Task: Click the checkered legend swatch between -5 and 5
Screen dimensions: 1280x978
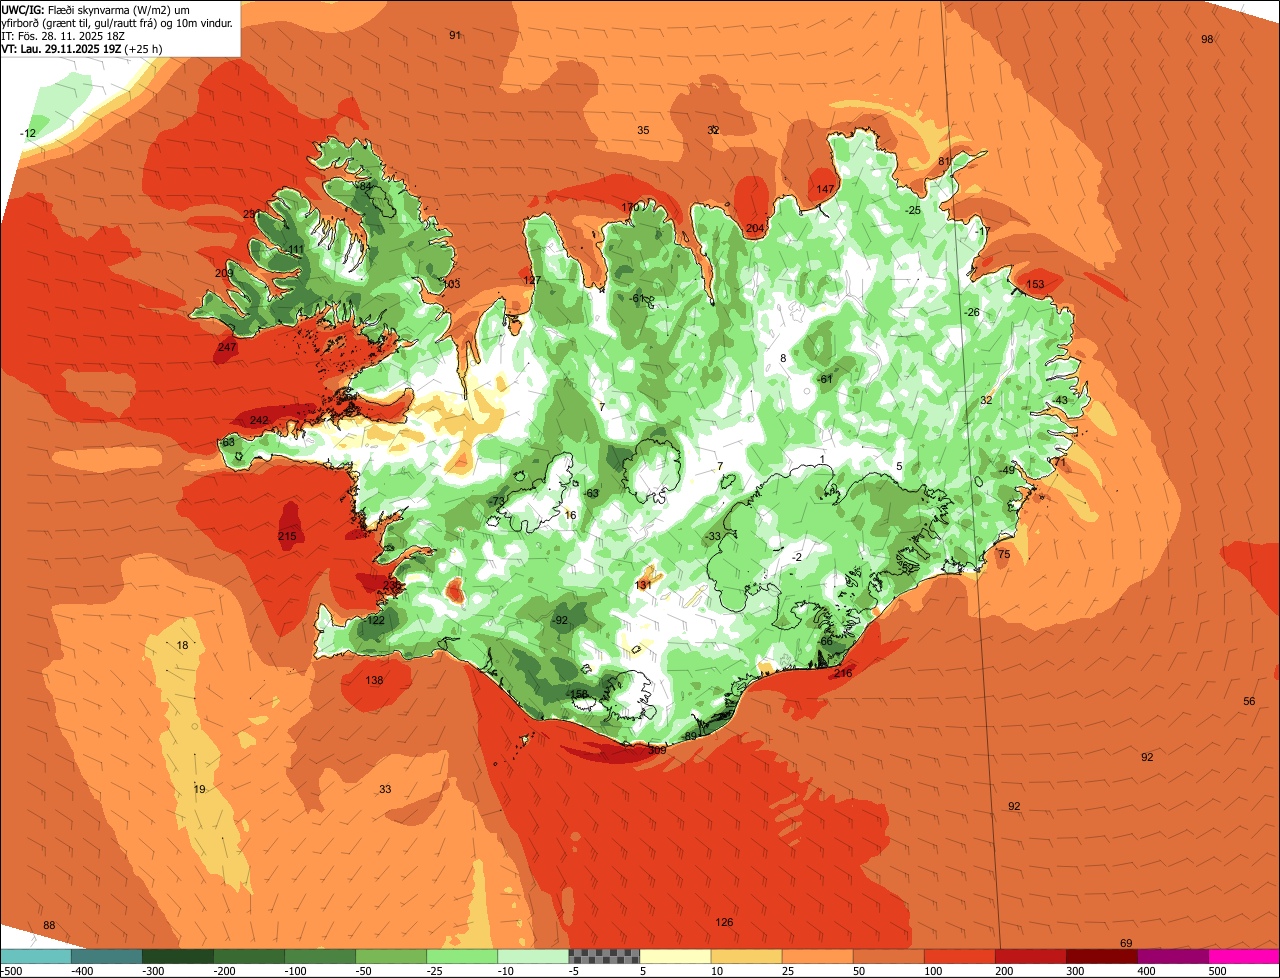Action: point(604,956)
